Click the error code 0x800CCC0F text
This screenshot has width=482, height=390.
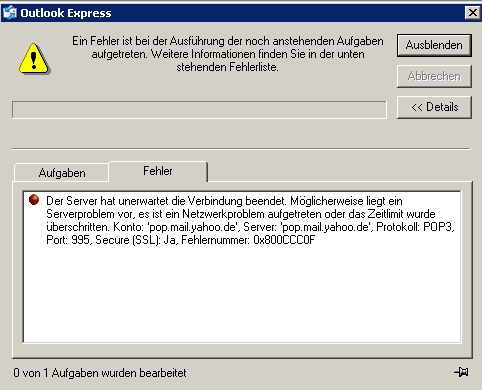click(284, 240)
